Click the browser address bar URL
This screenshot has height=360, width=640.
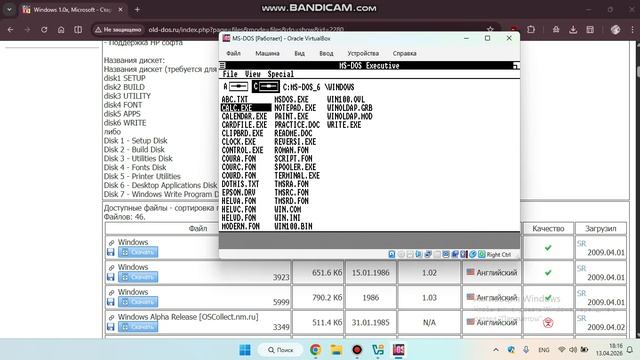click(x=246, y=29)
